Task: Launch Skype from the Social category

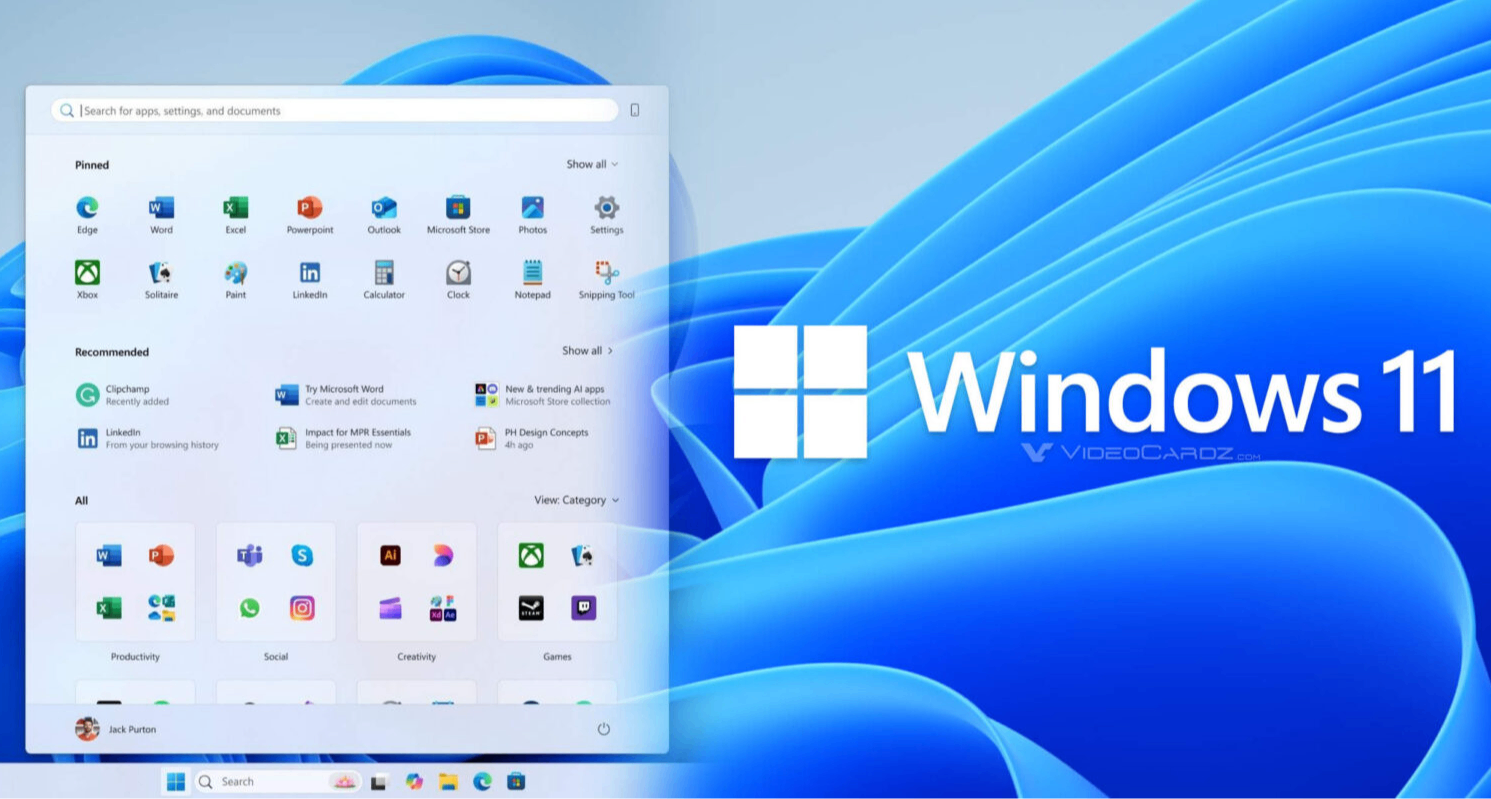Action: tap(302, 556)
